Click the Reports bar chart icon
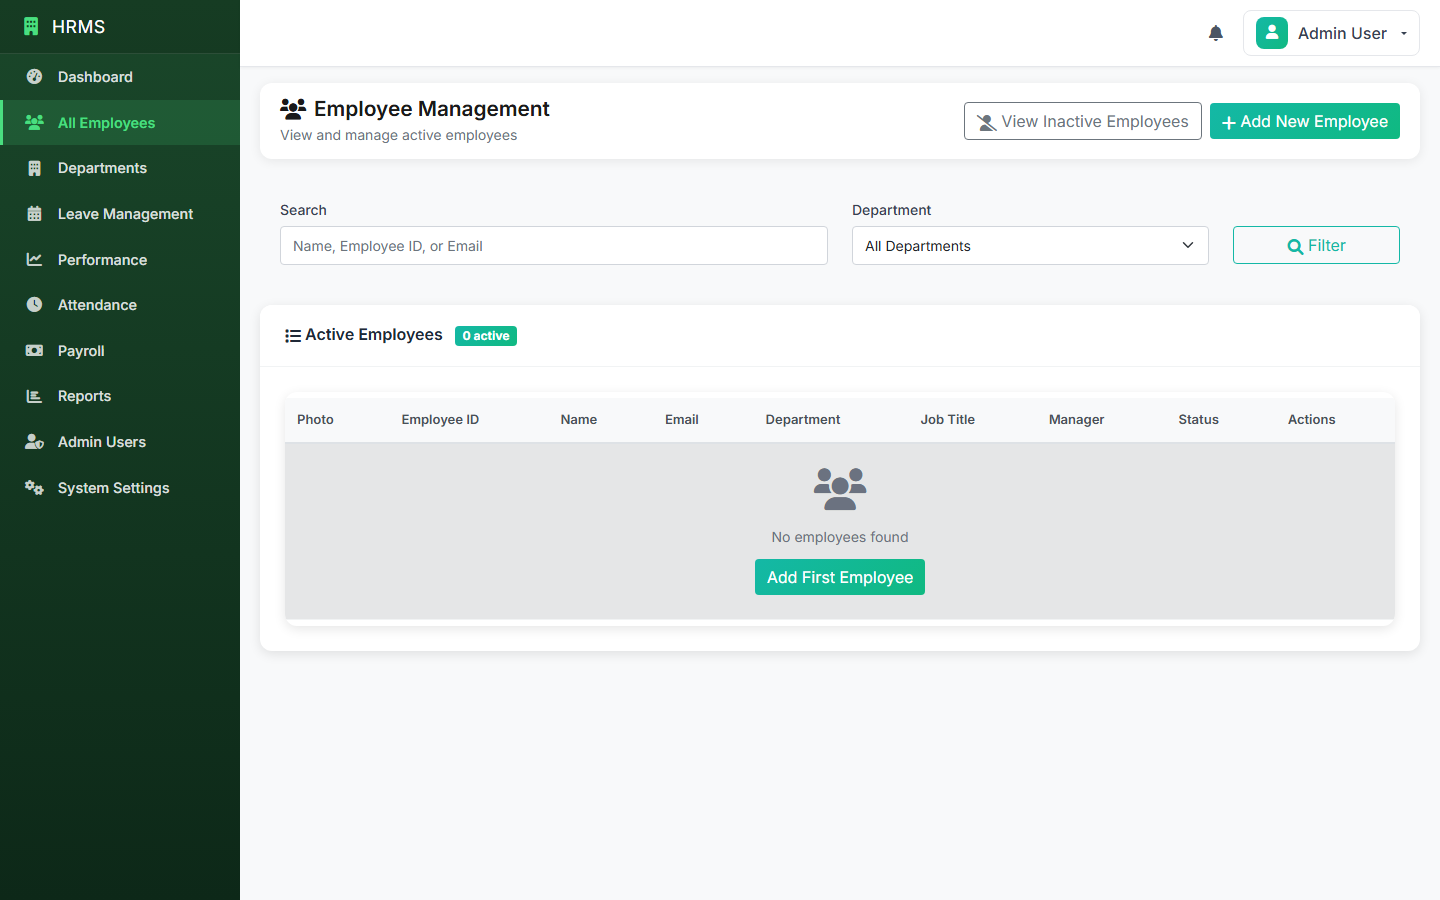 34,396
